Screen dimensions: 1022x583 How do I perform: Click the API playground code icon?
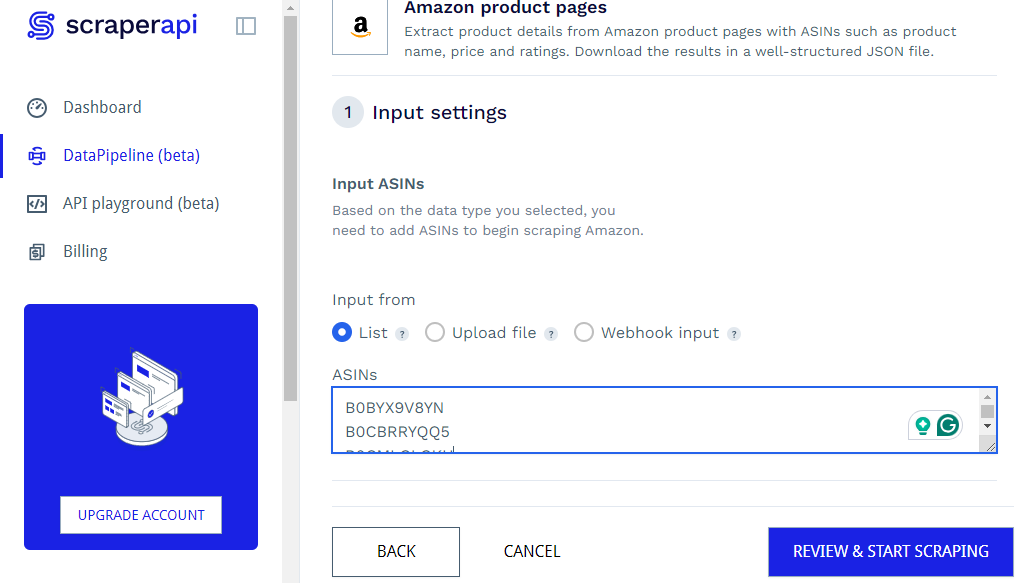(x=37, y=204)
